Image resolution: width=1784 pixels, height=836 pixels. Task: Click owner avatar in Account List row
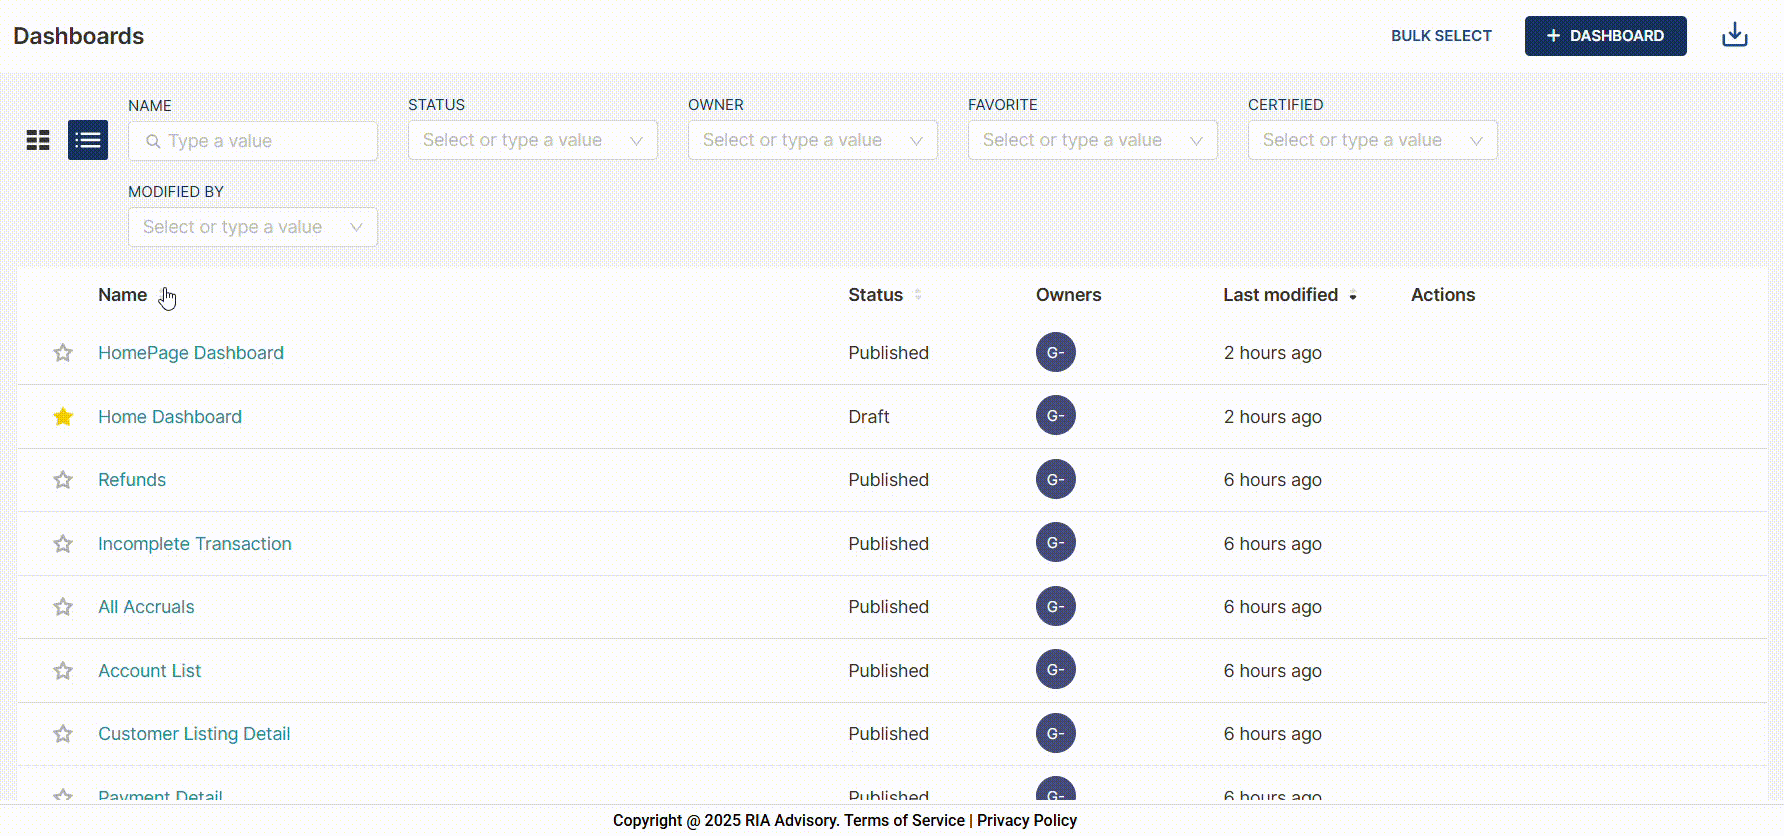click(1055, 670)
